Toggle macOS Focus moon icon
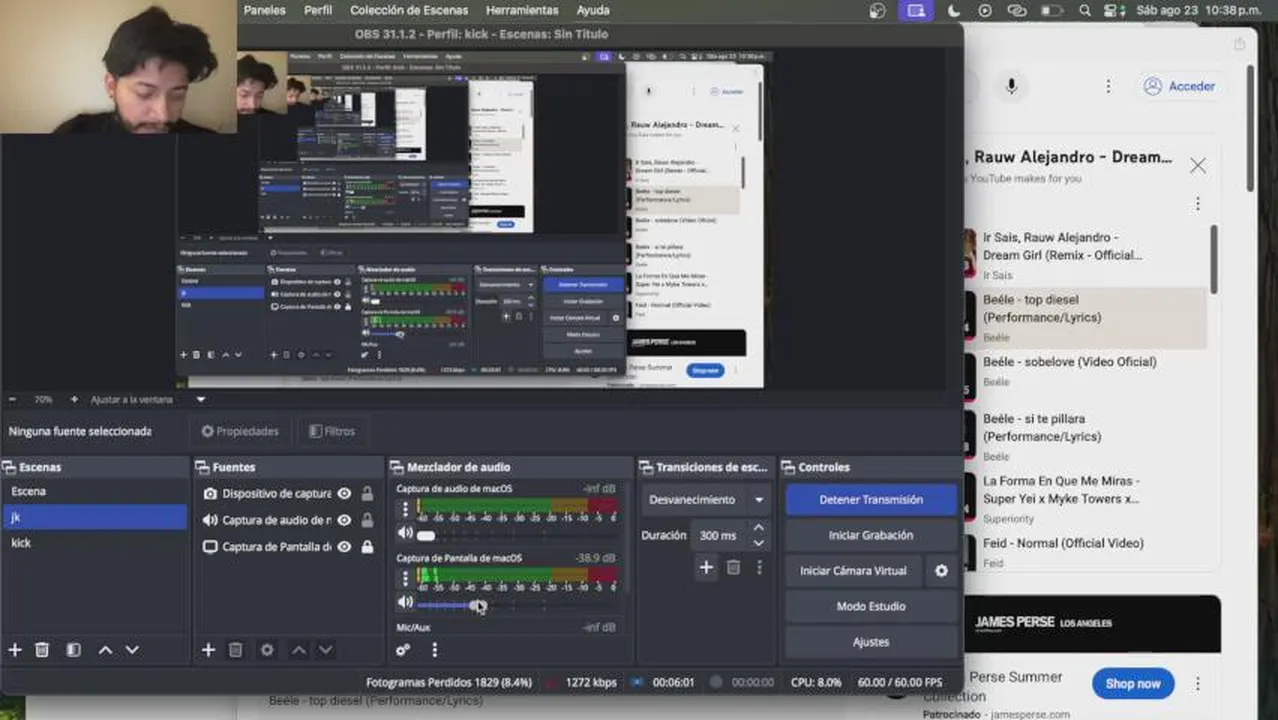 pos(953,10)
